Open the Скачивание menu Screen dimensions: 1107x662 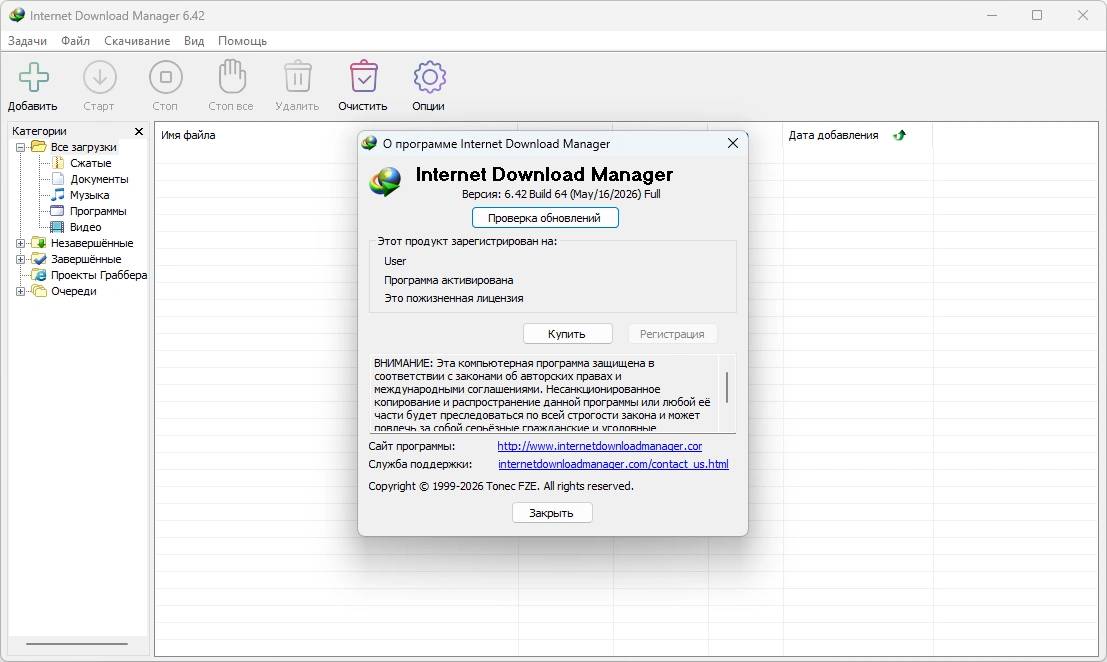(137, 41)
